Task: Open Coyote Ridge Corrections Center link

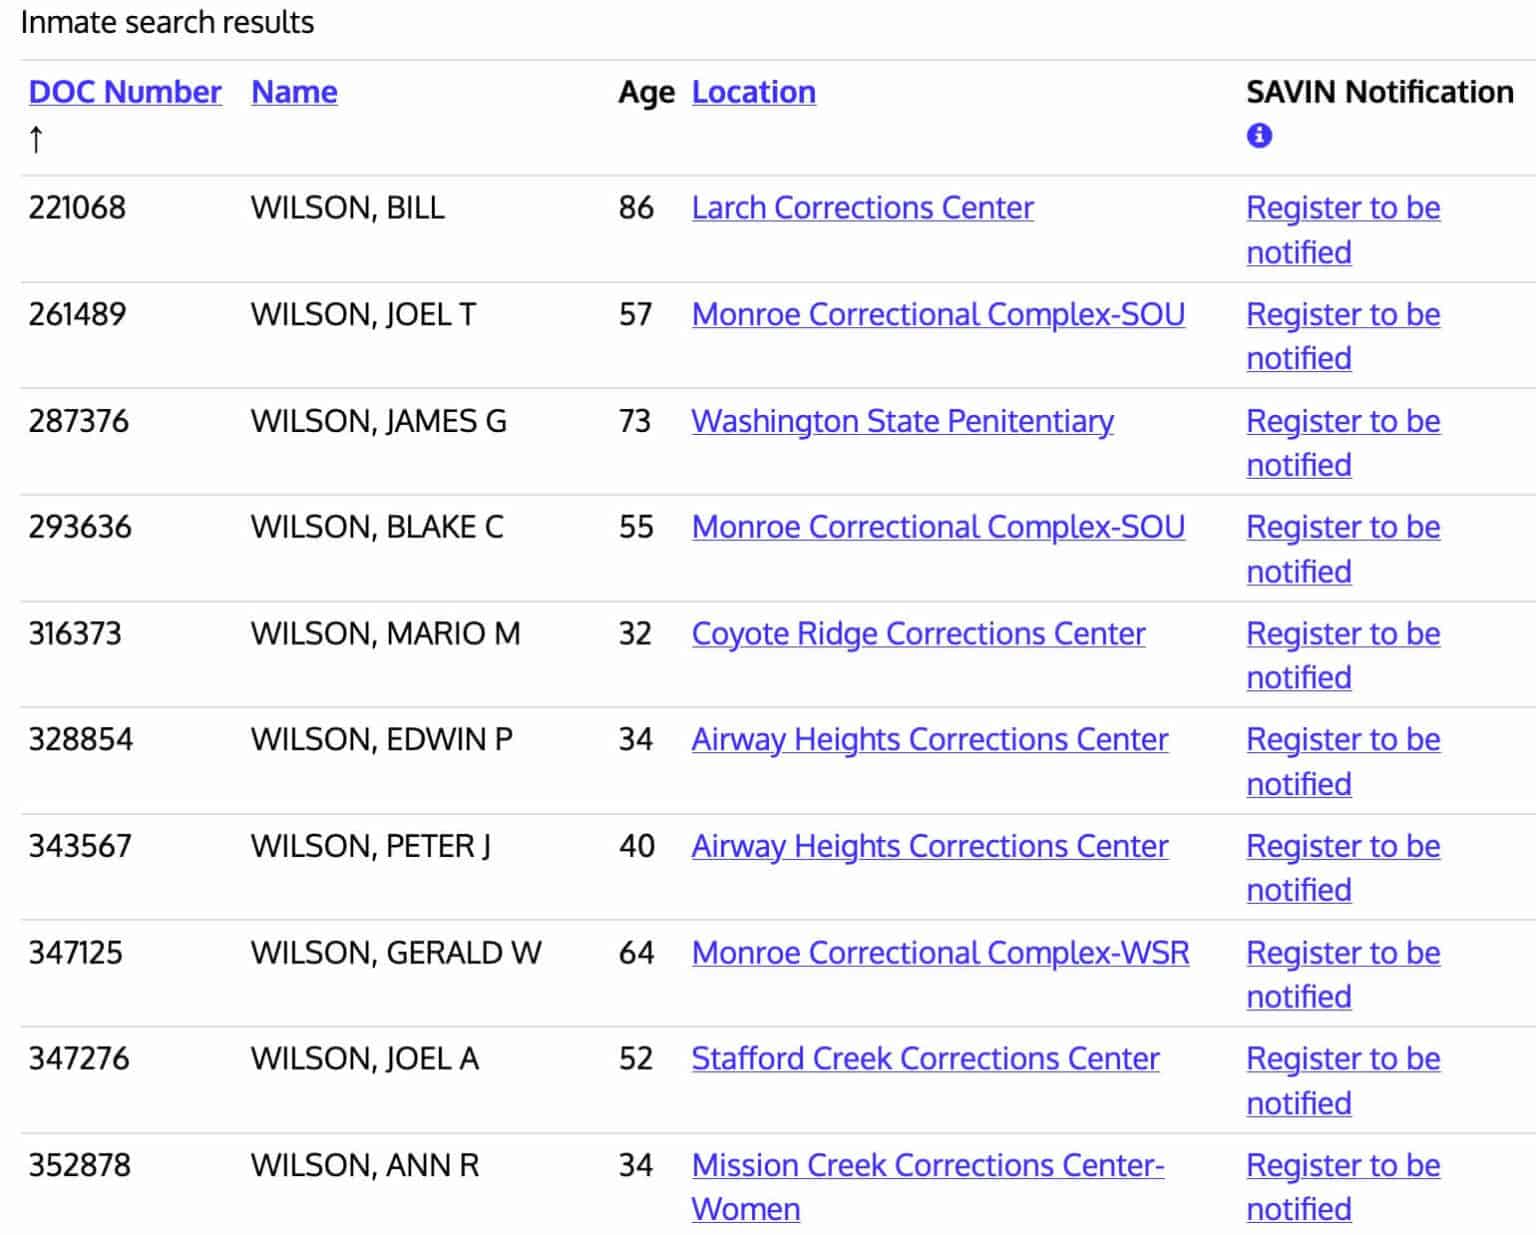Action: click(918, 634)
